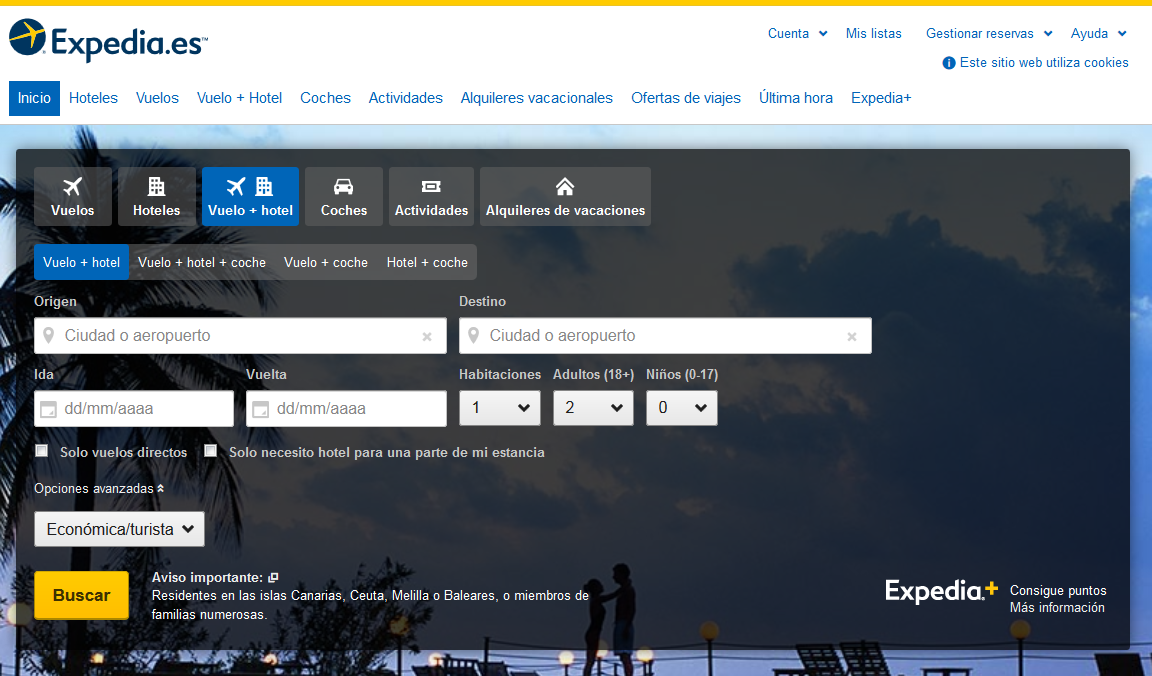This screenshot has height=676, width=1152.
Task: Click the Expedia+ rewards logo
Action: point(941,591)
